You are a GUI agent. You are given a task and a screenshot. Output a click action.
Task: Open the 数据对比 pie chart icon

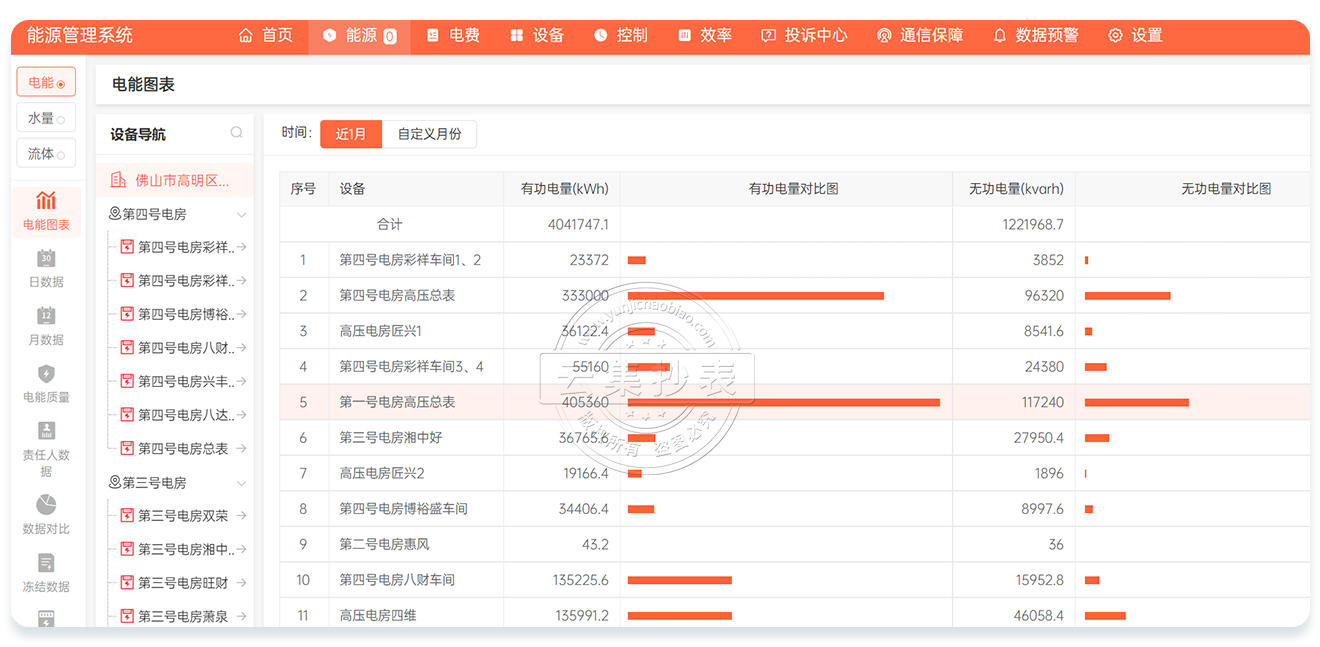point(46,505)
